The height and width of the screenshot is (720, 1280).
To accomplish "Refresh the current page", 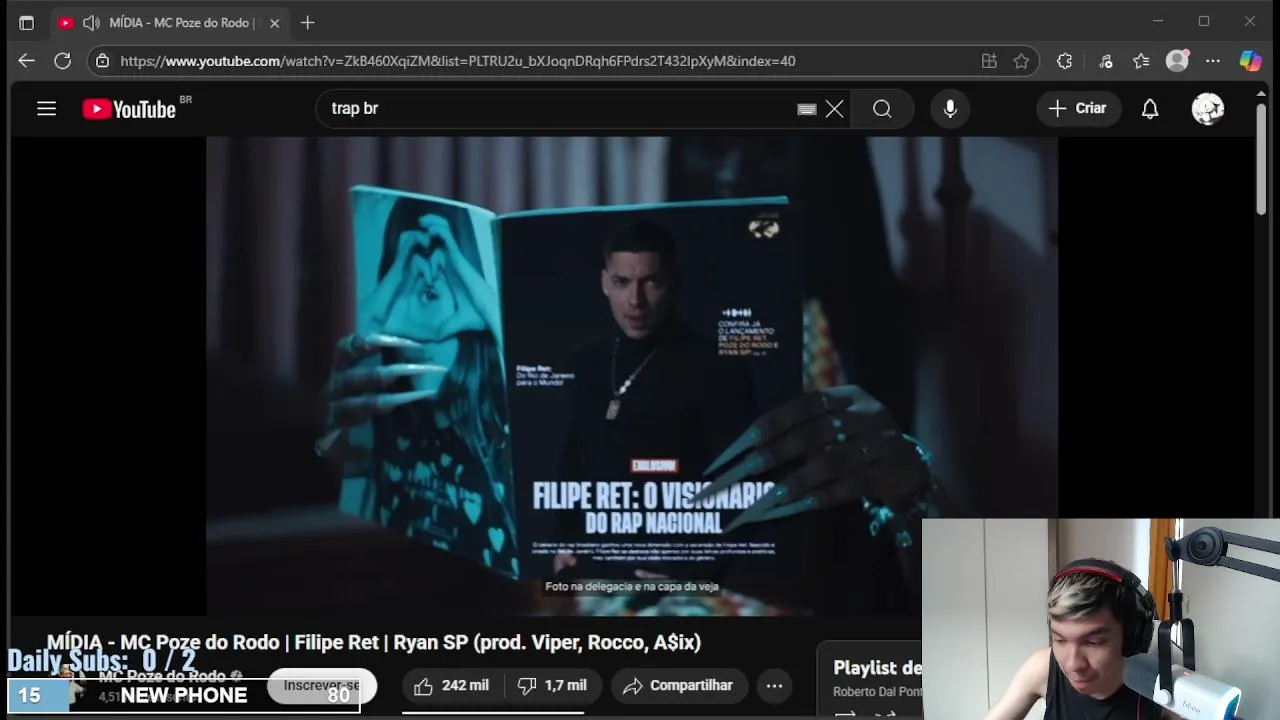I will pos(62,61).
